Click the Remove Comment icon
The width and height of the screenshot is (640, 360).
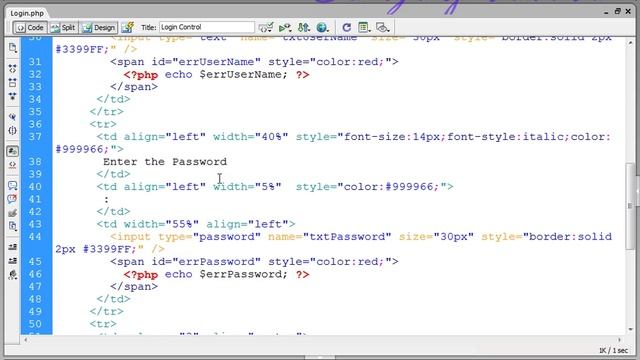[x=13, y=199]
